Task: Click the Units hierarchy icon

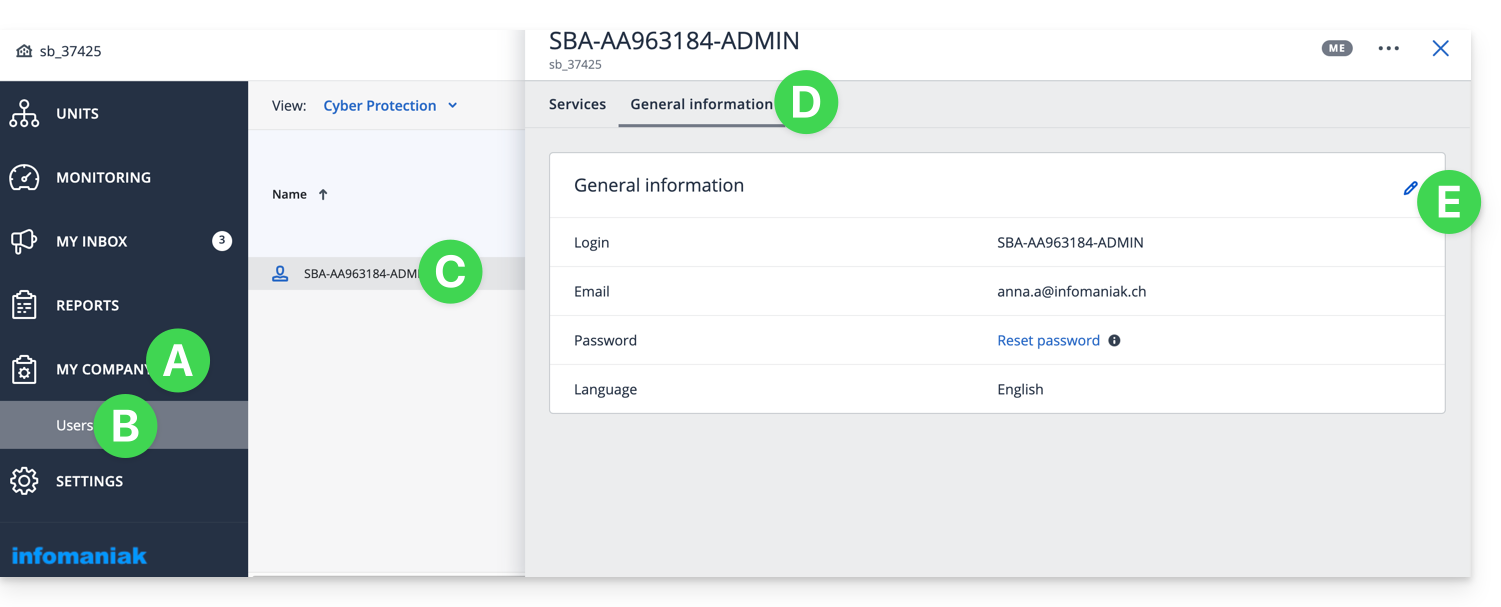Action: (x=24, y=114)
